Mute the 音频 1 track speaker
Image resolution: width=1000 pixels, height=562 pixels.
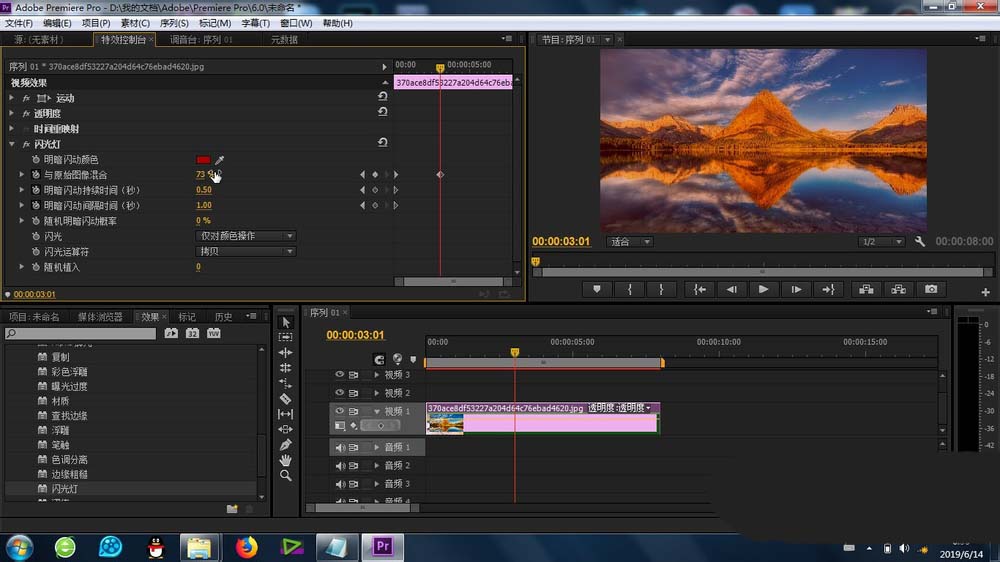(x=340, y=448)
